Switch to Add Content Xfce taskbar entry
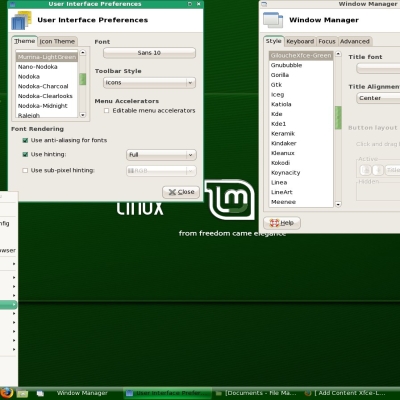 tap(347, 393)
